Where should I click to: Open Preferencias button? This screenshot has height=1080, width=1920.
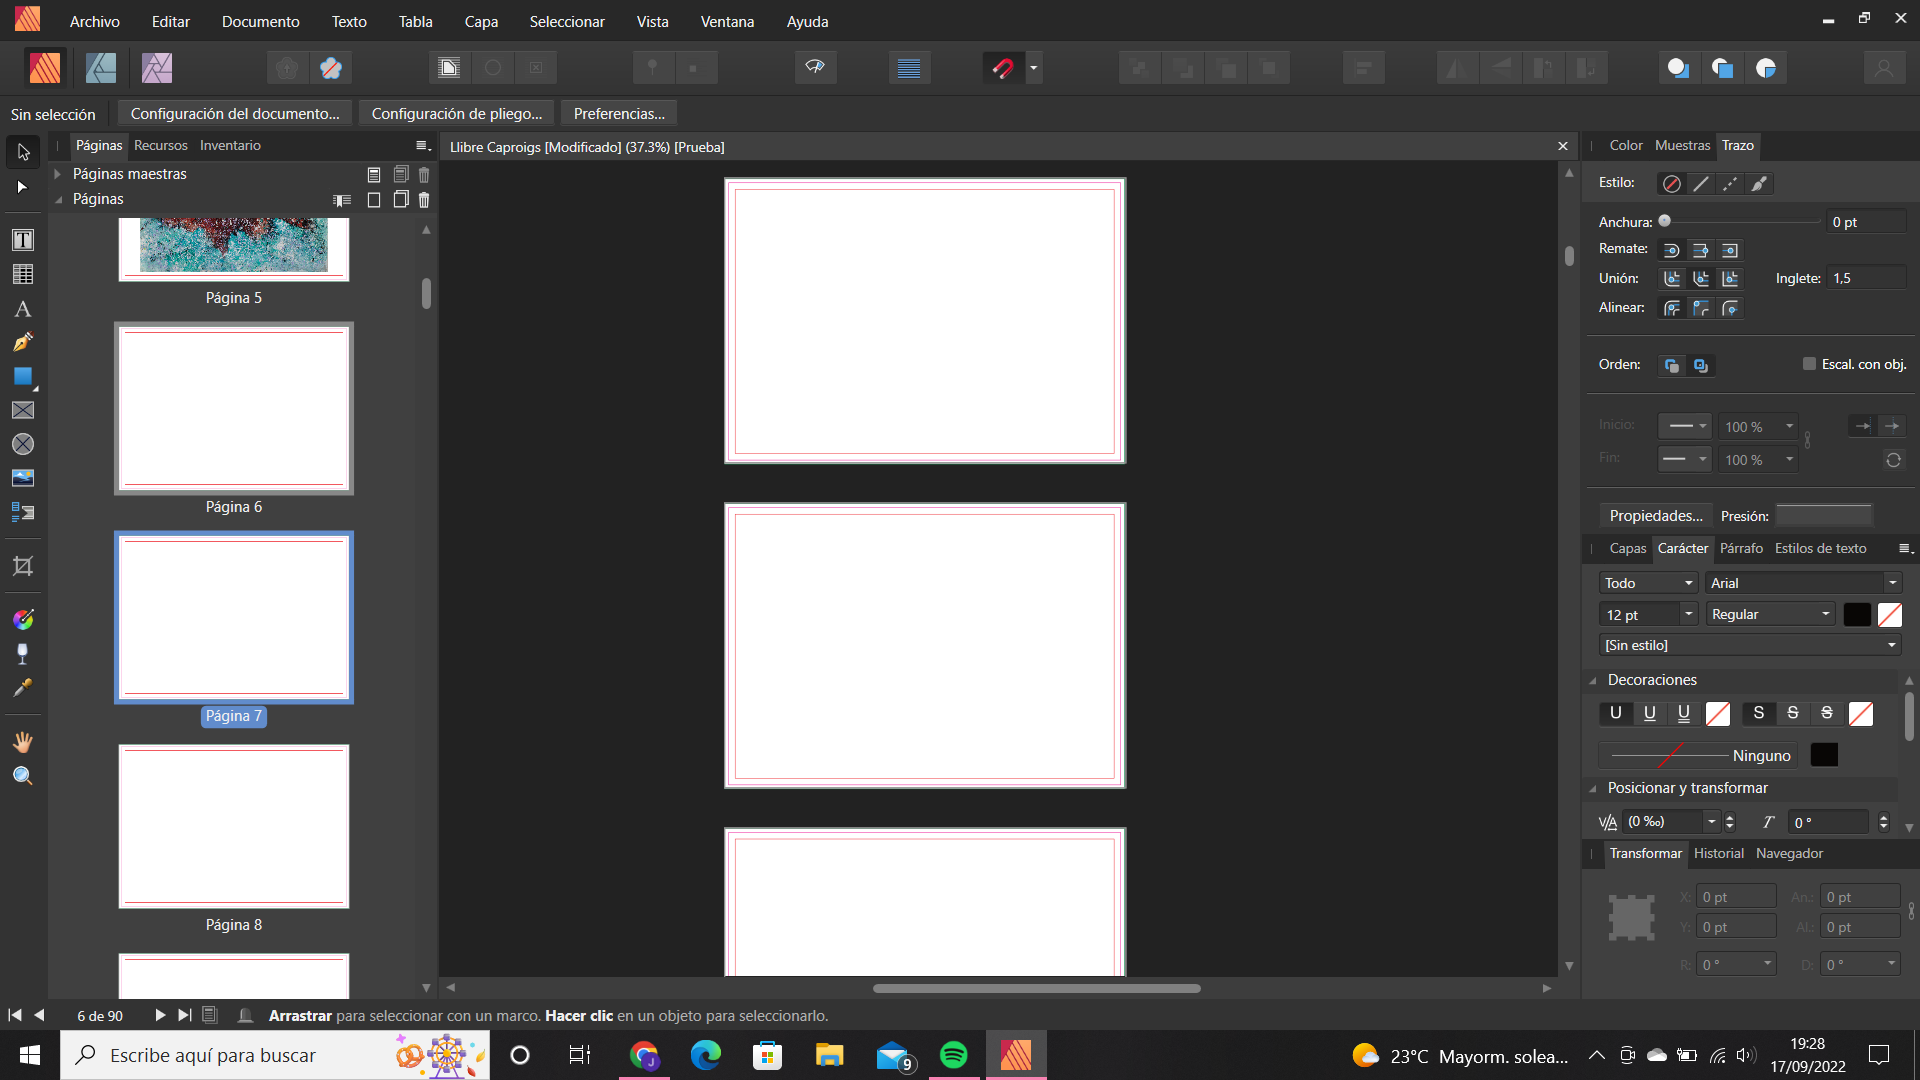click(x=619, y=114)
